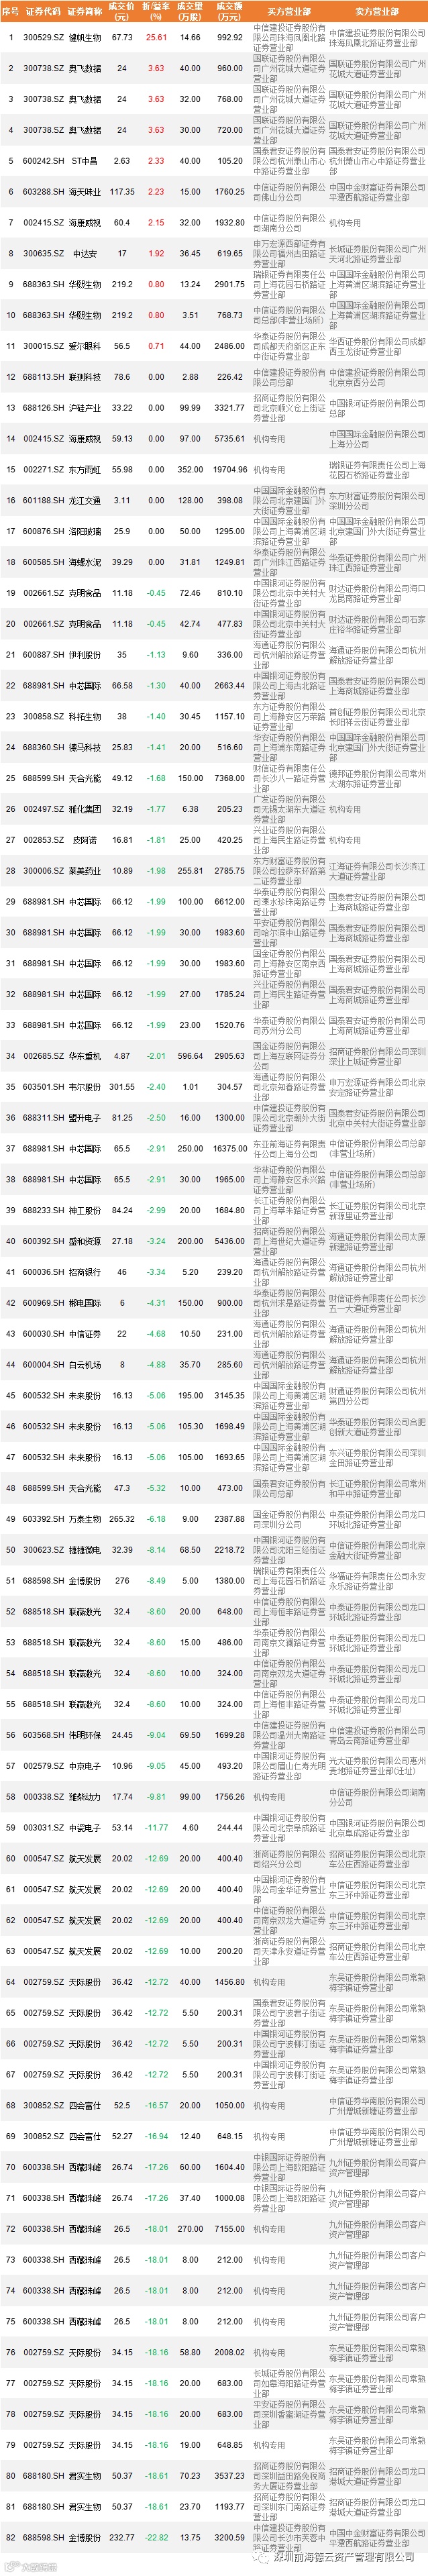Click the premium rate value 25.61
Viewport: 428px width, 2576px height.
point(156,38)
